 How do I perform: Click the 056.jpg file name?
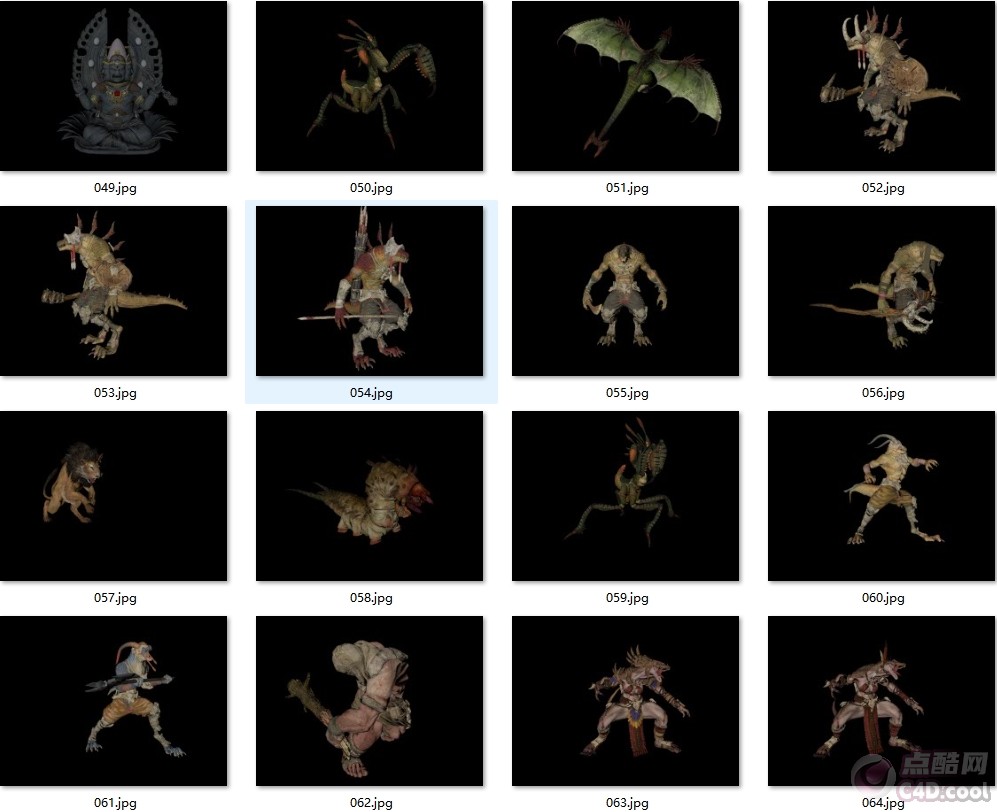tap(883, 392)
